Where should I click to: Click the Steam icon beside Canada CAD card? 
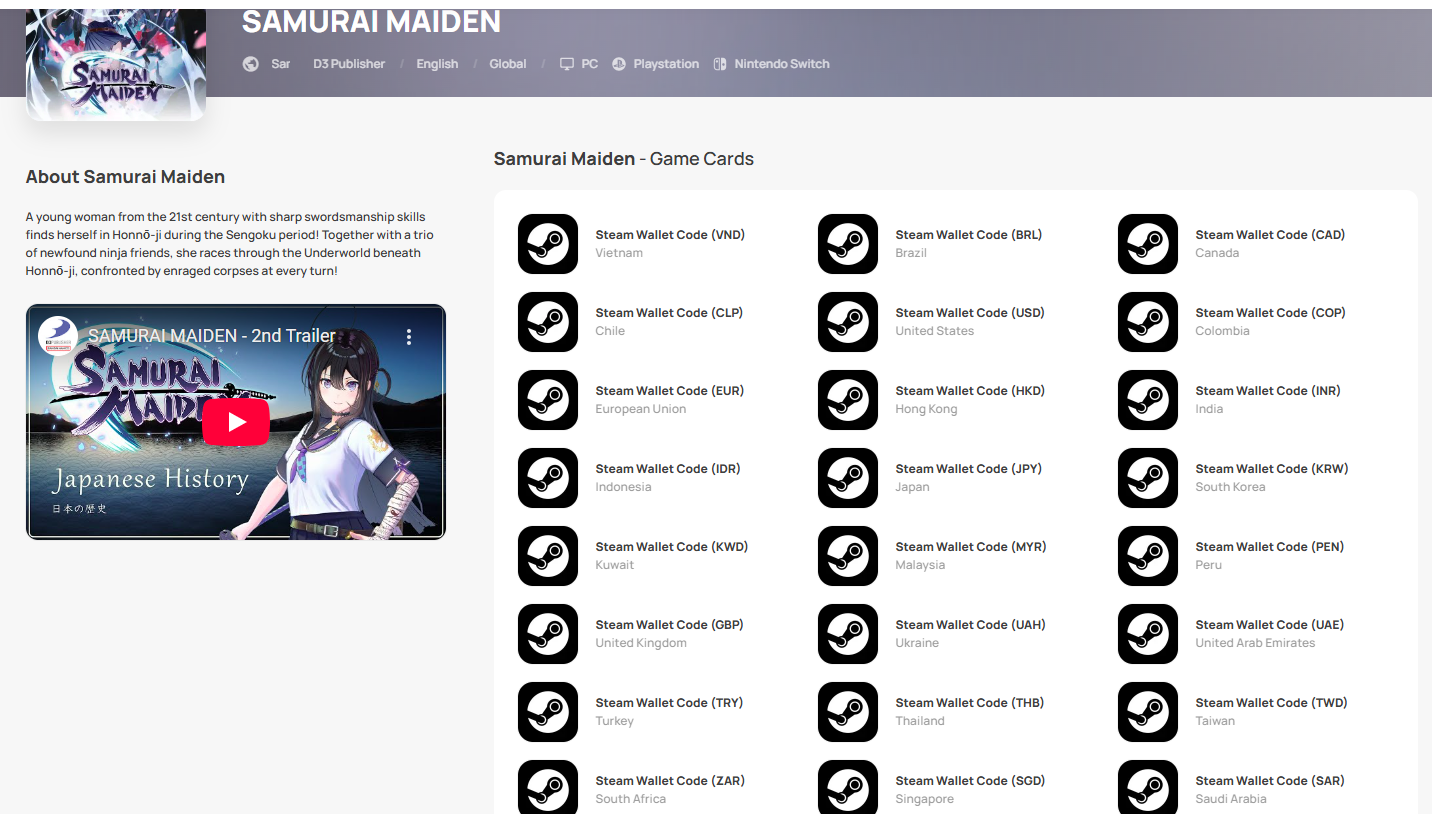click(x=1148, y=244)
